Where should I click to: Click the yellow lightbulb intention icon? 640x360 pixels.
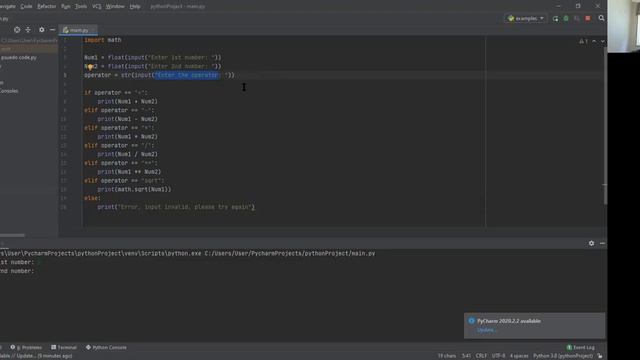[90, 67]
